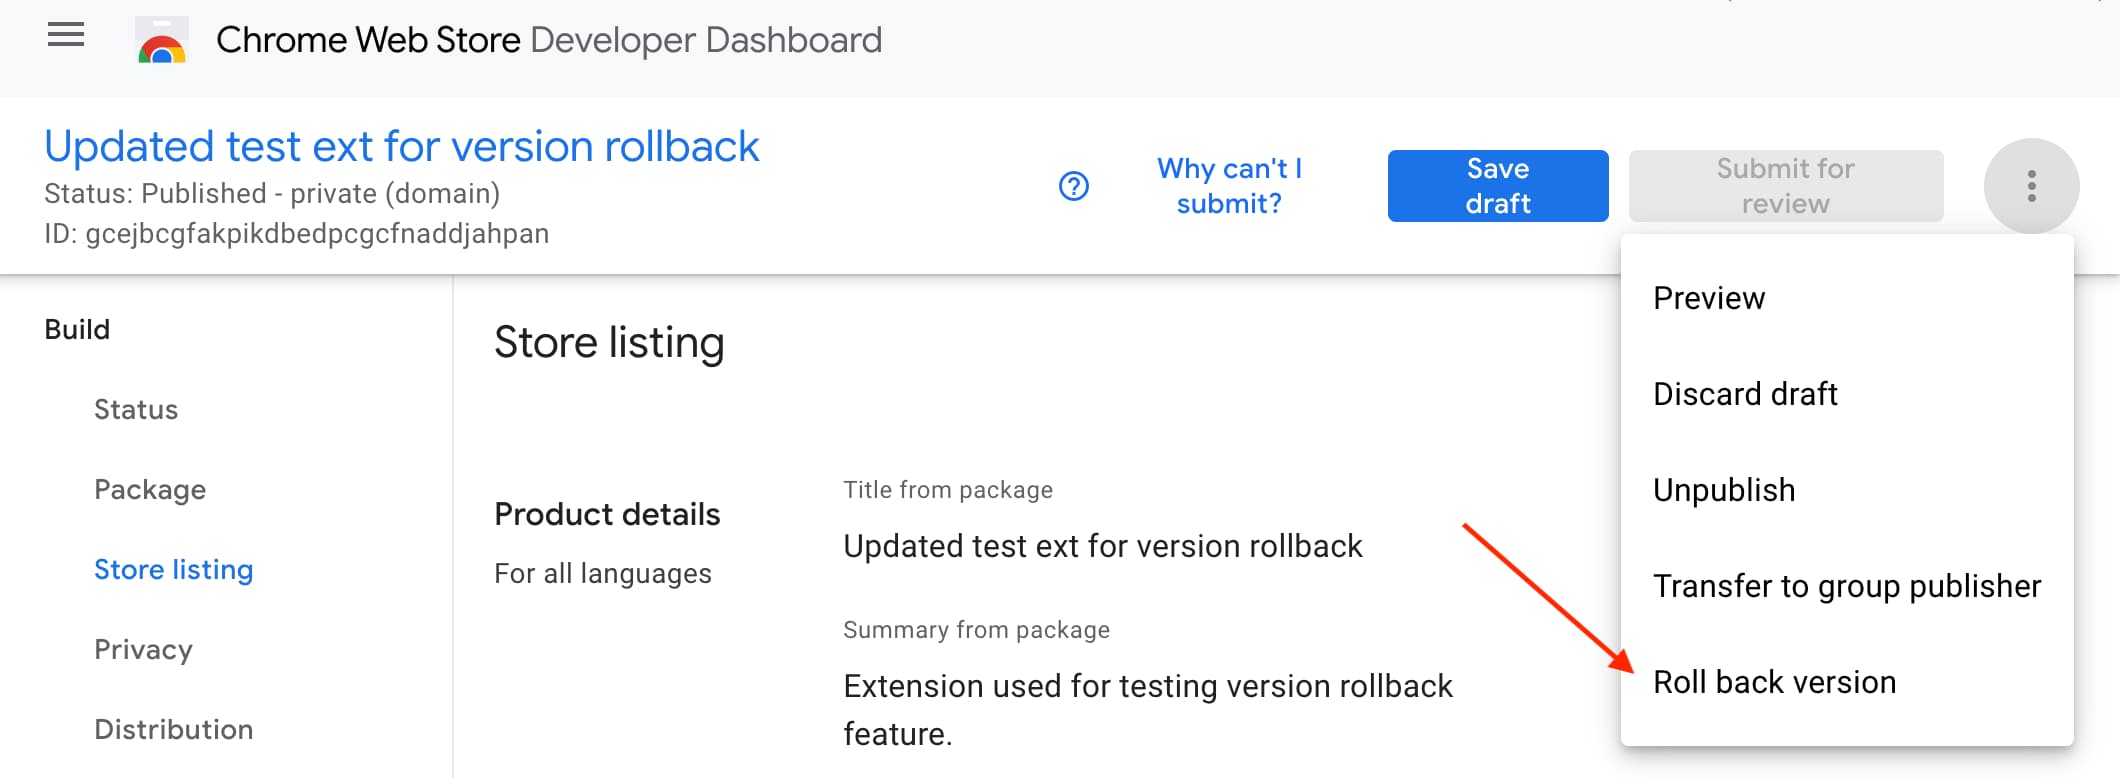Click the 'Why can't I submit?' link
This screenshot has height=778, width=2120.
[1229, 186]
